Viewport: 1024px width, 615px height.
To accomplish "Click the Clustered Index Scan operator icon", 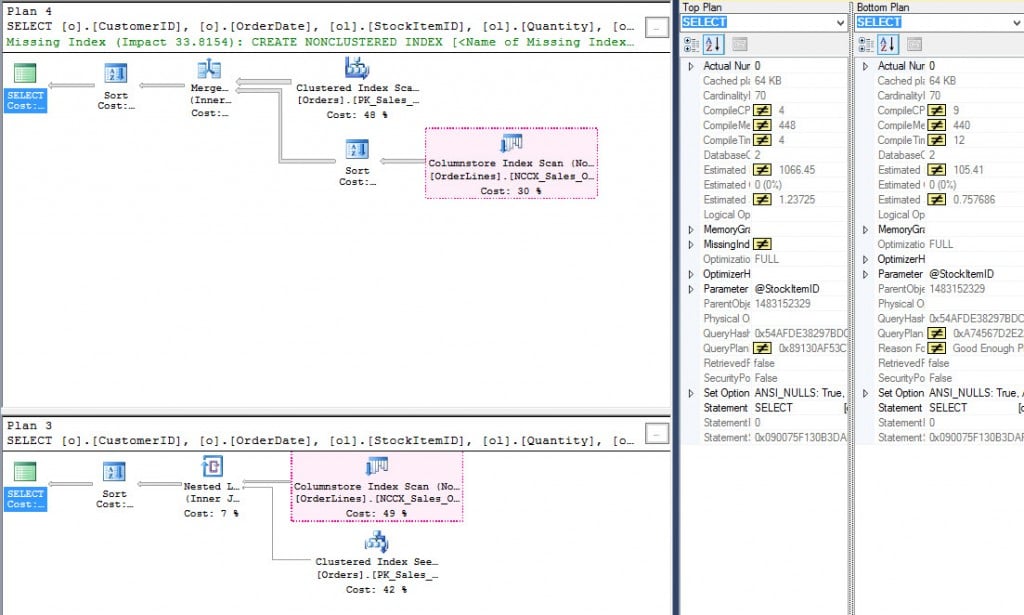I will pyautogui.click(x=357, y=68).
